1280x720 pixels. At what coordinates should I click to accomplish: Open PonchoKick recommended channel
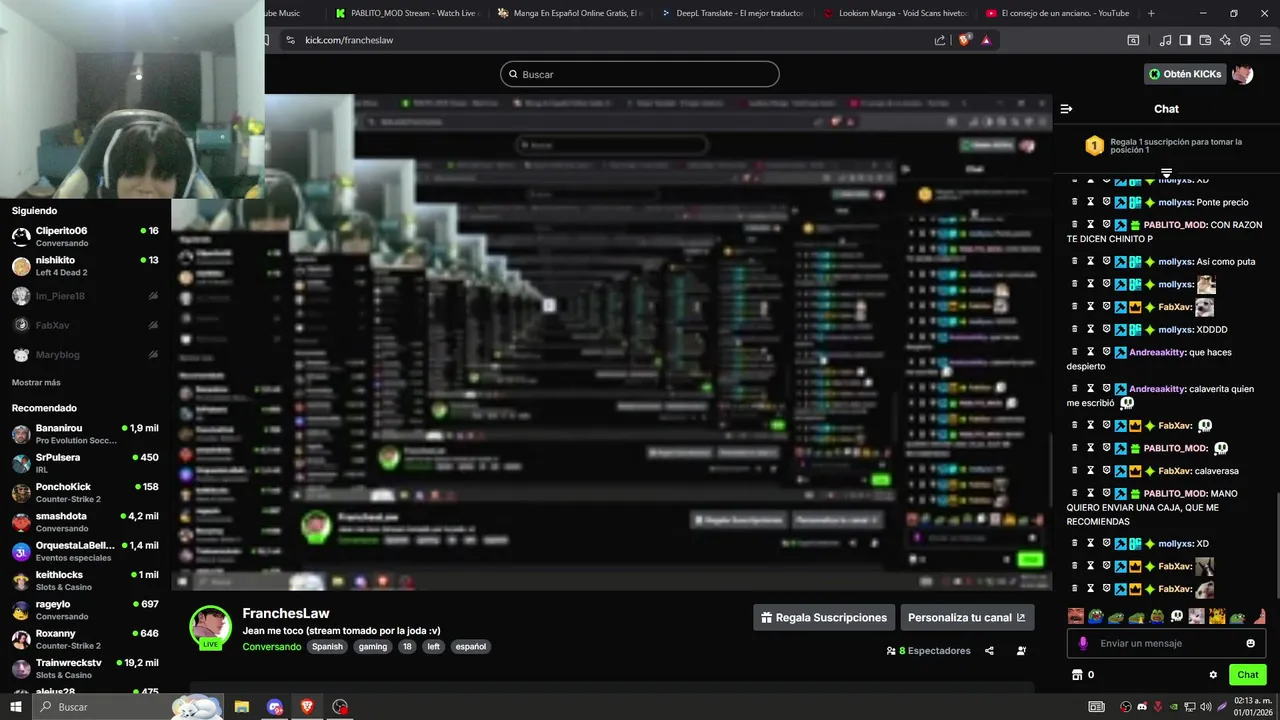click(85, 493)
